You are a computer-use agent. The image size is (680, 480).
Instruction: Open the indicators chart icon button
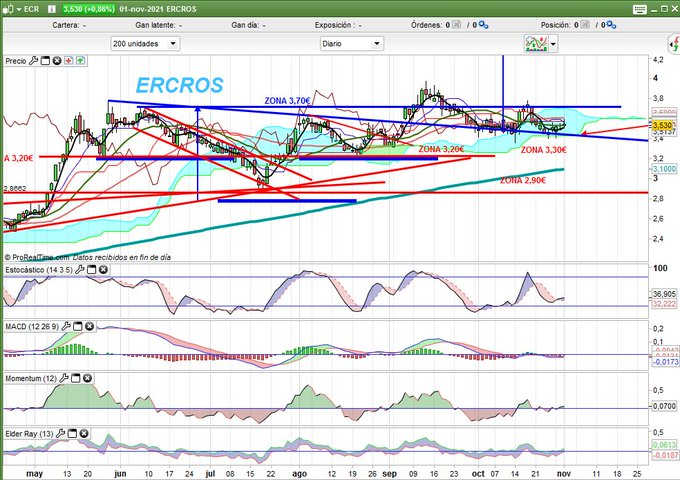tap(536, 44)
